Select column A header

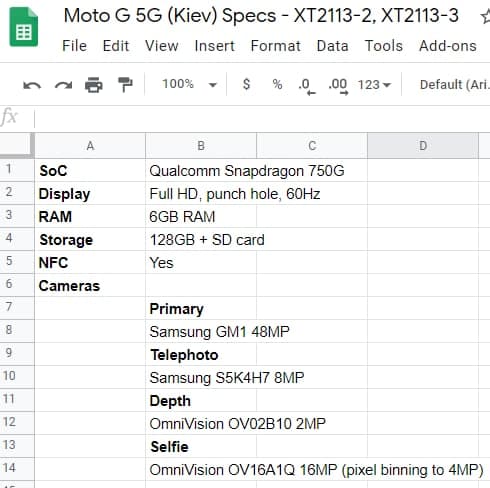tap(90, 146)
